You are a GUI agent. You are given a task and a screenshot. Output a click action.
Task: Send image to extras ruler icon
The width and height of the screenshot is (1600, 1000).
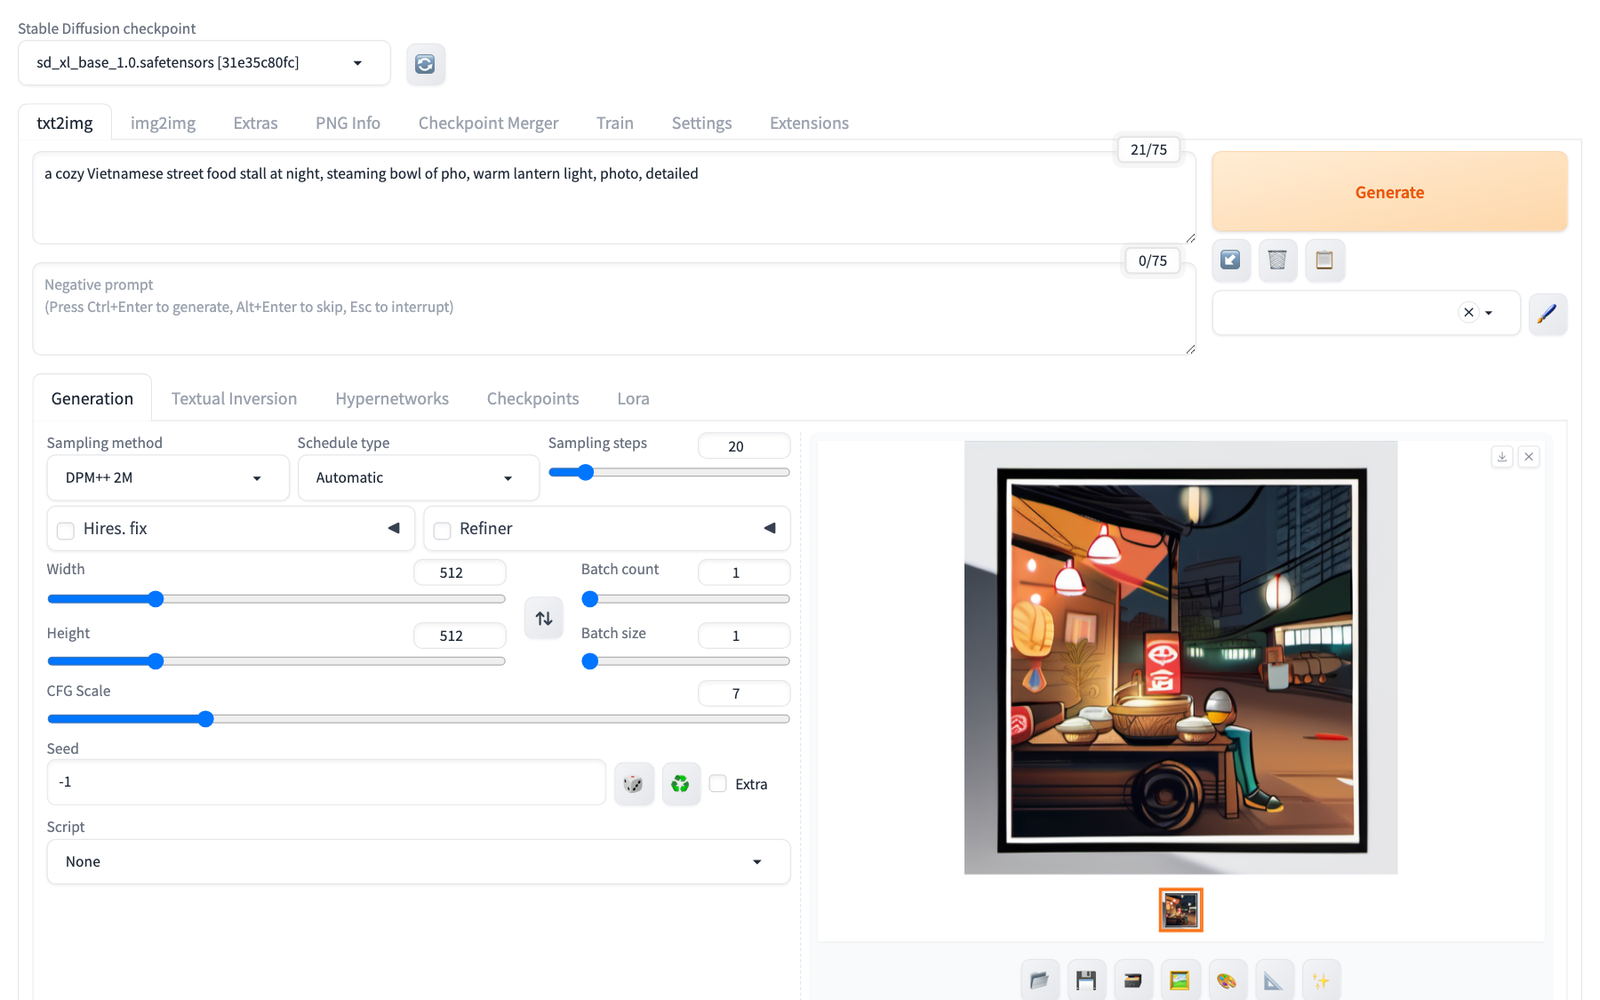tap(1274, 980)
